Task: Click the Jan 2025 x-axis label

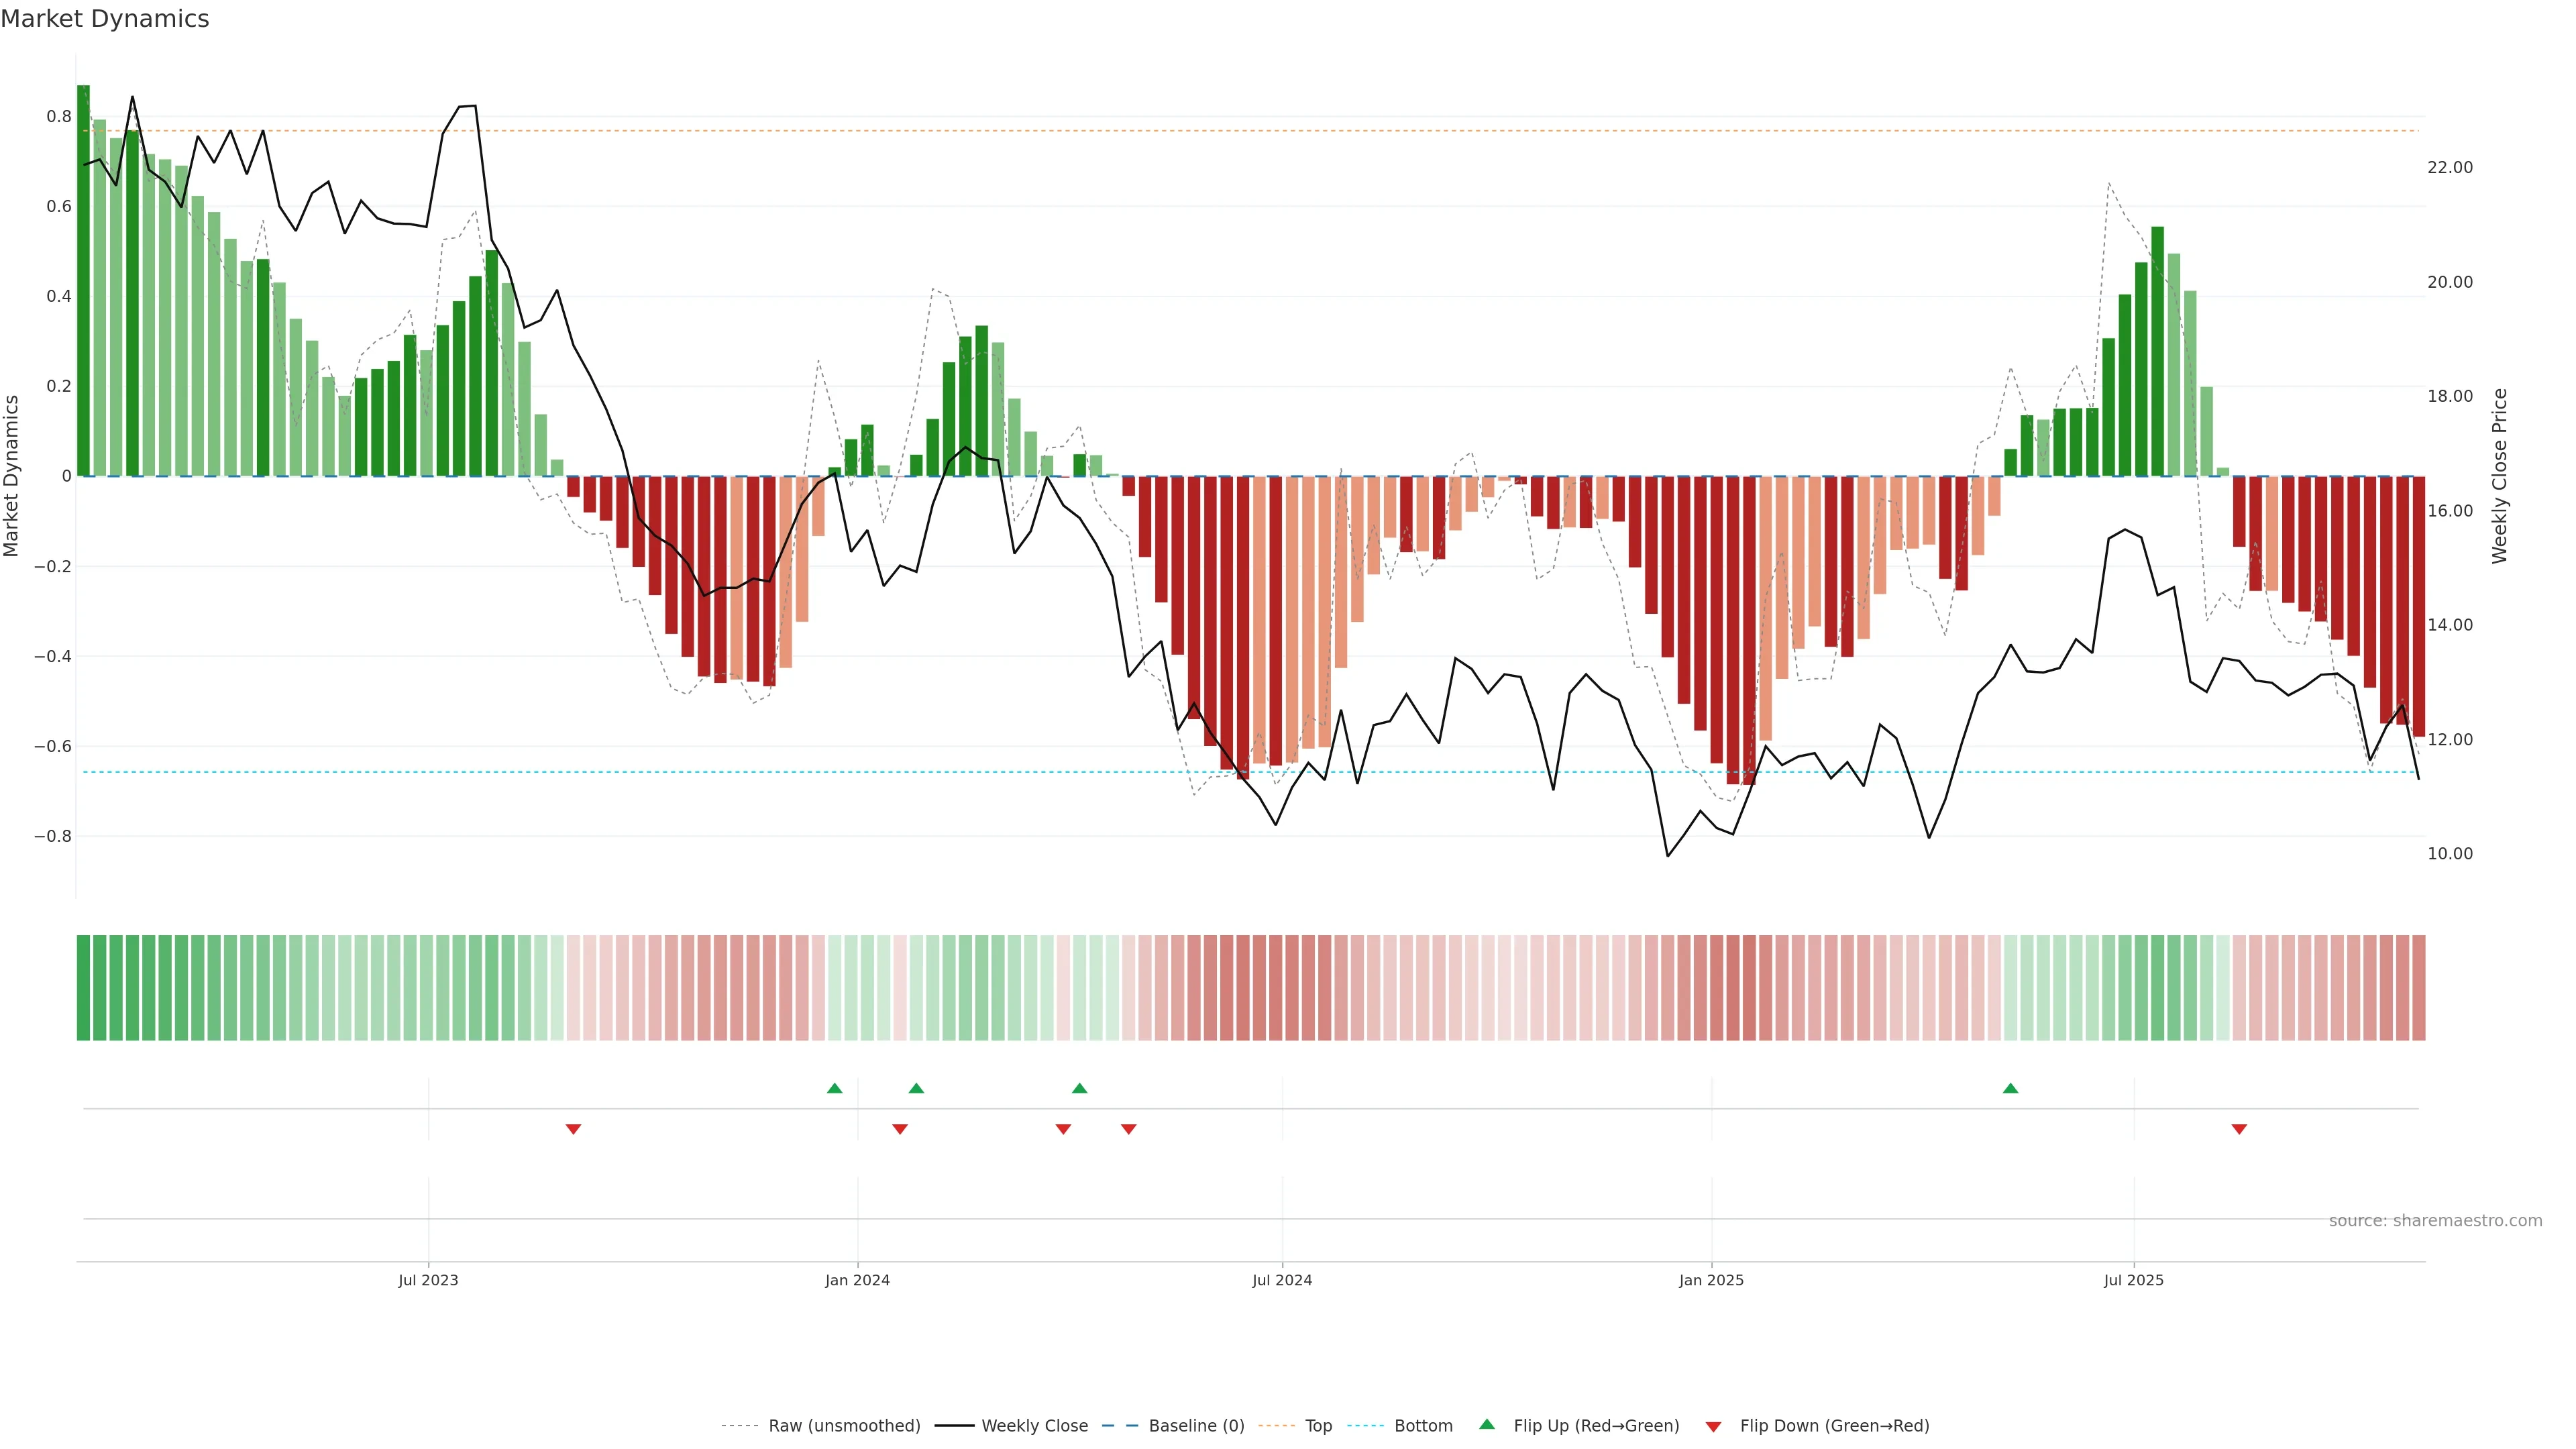Action: tap(1711, 1280)
